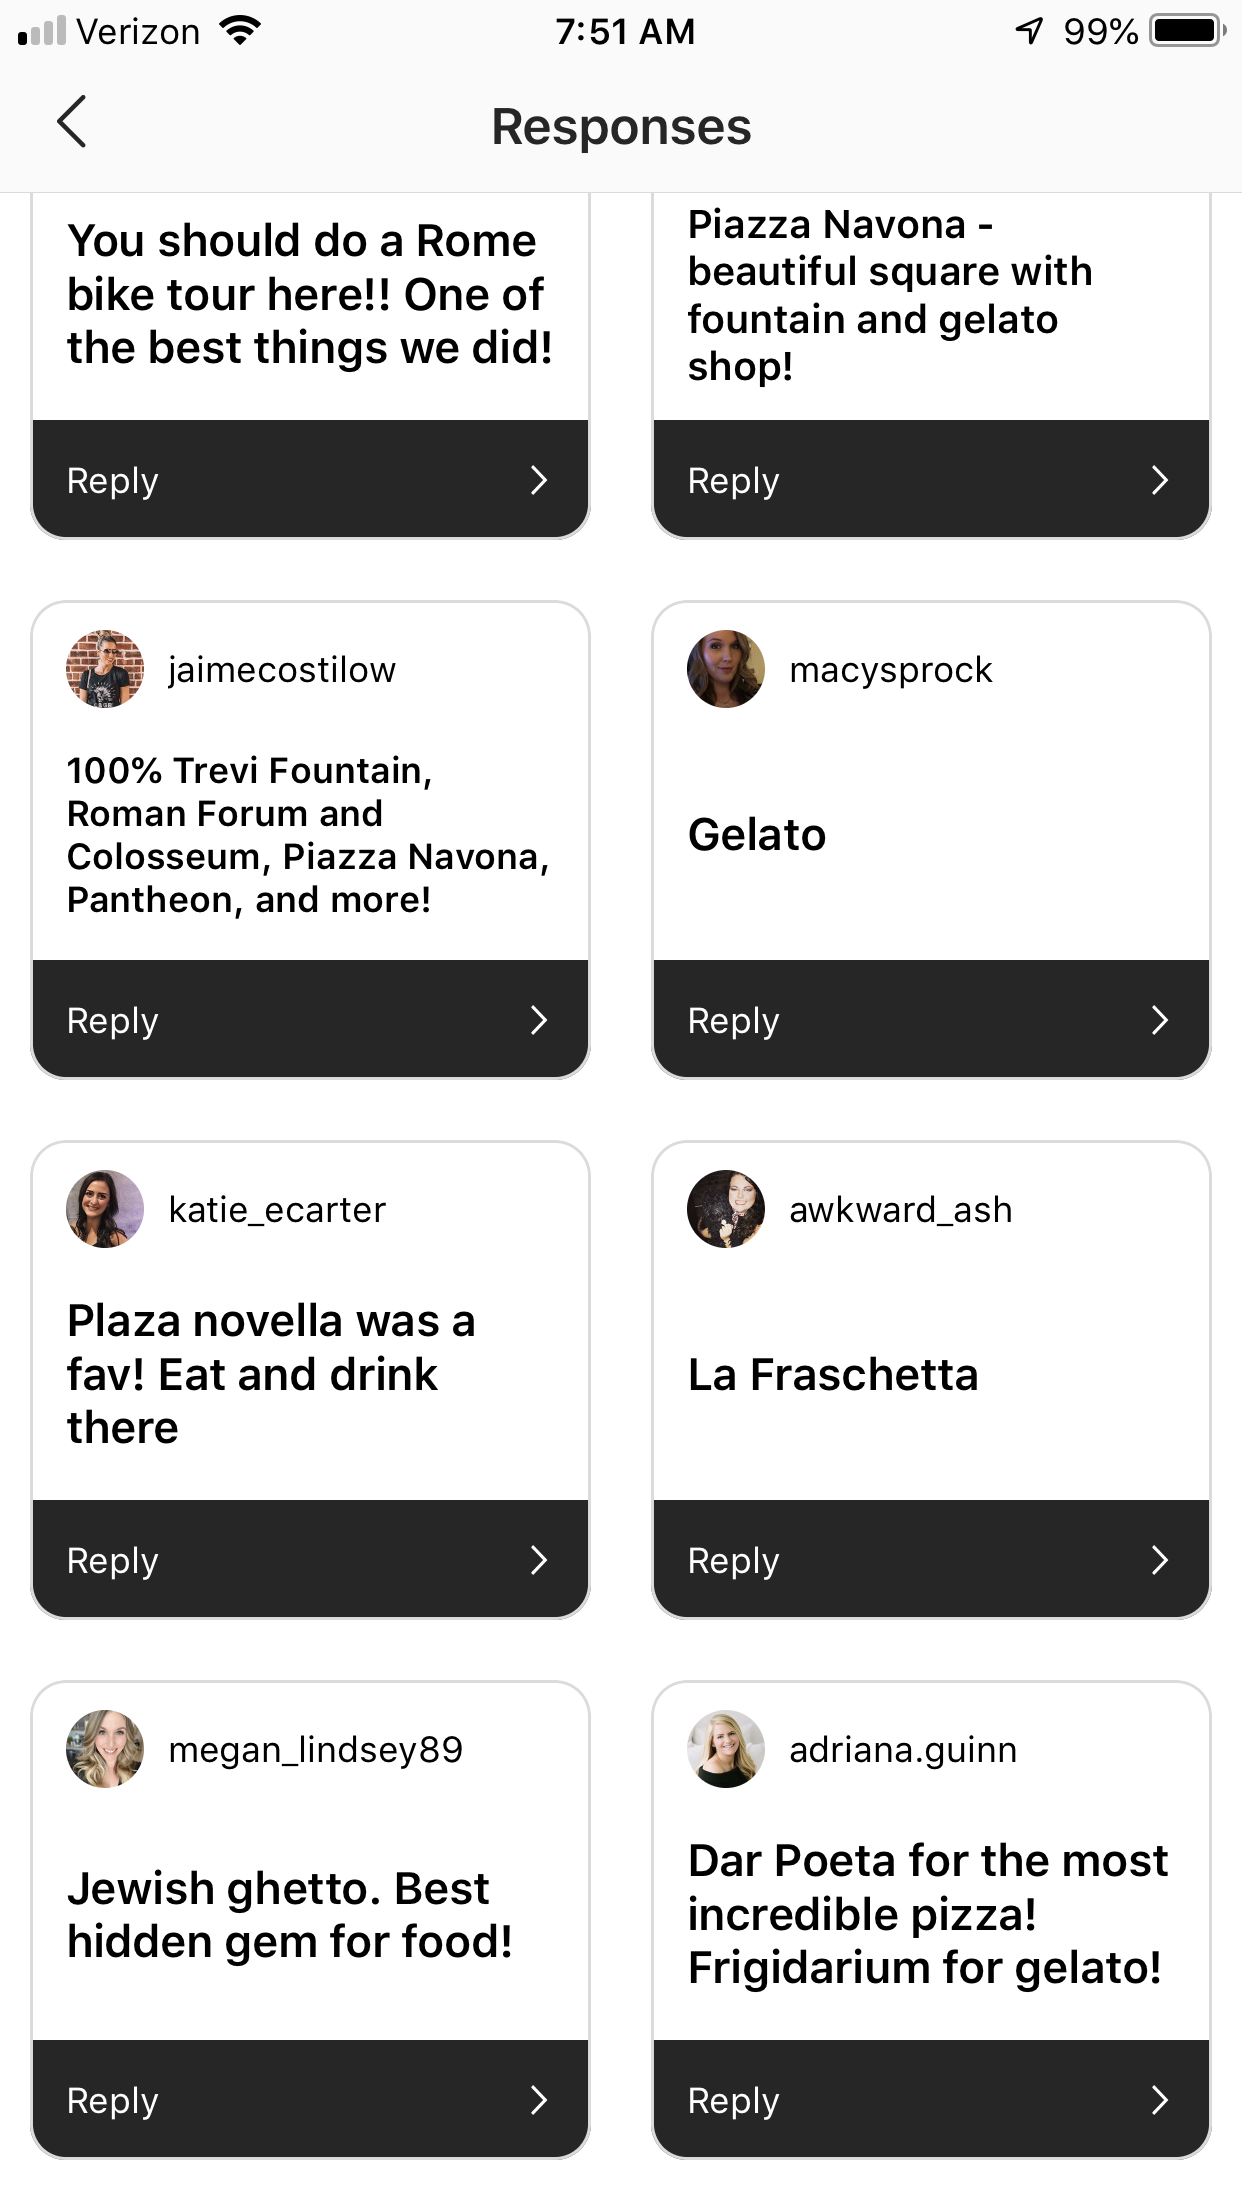Tap megan_lindsey89's profile photo
Screen dimensions: 1242x2208
pyautogui.click(x=105, y=1749)
